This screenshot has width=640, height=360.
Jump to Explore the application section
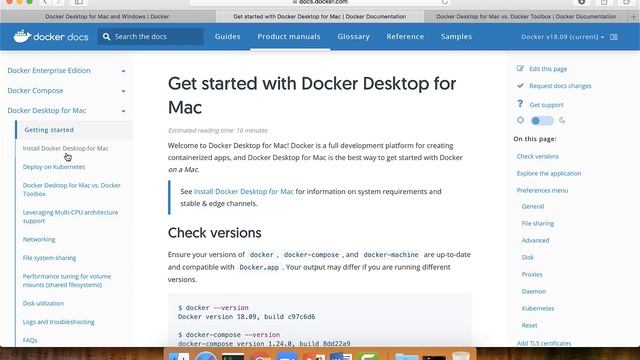point(549,173)
